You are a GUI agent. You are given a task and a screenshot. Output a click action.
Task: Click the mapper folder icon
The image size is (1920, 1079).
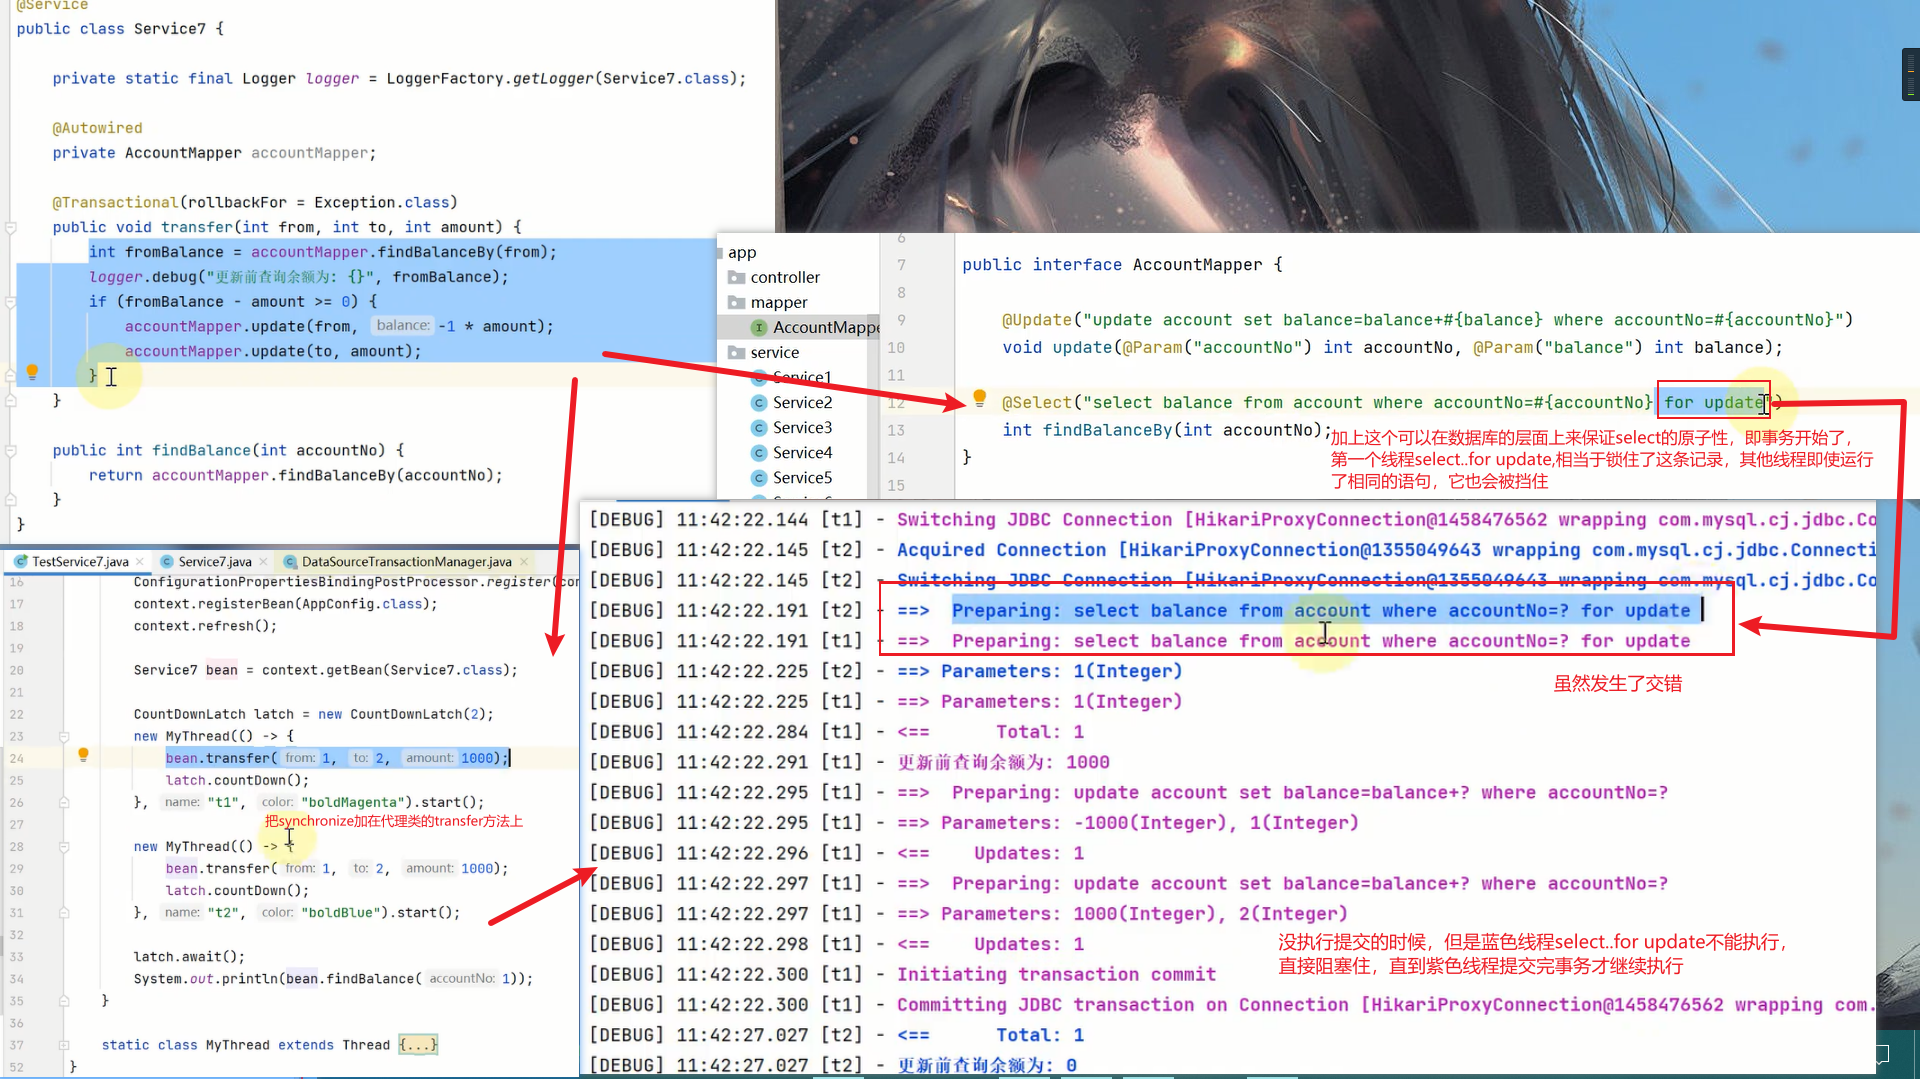coord(737,302)
